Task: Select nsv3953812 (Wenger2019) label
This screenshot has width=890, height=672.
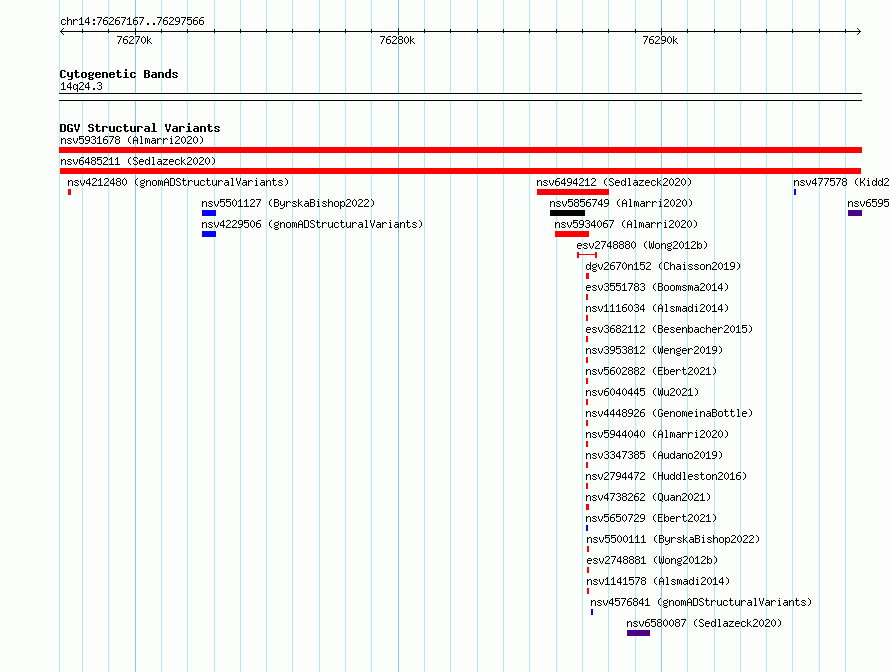Action: [x=654, y=350]
